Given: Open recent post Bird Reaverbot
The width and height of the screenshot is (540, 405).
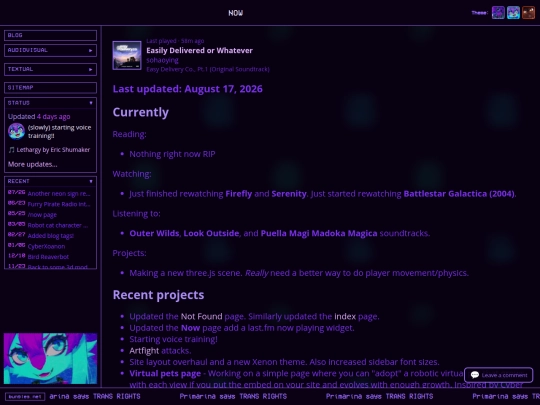Looking at the screenshot, I should [x=48, y=257].
